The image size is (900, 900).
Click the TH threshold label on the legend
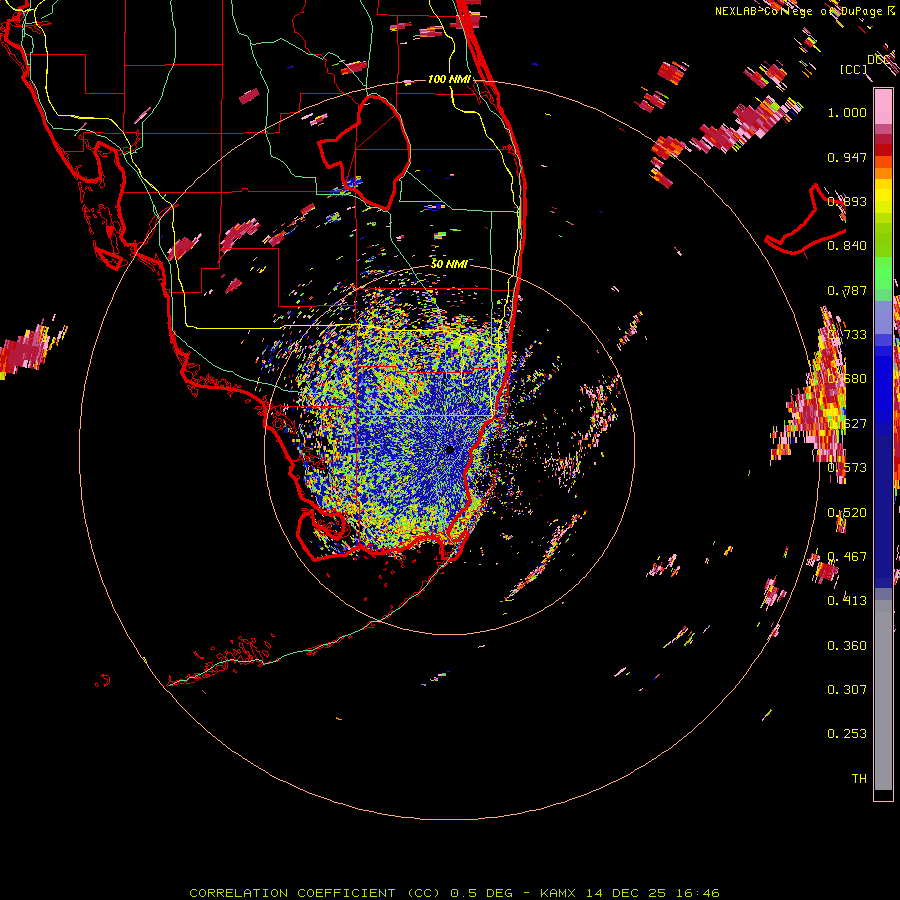(859, 779)
